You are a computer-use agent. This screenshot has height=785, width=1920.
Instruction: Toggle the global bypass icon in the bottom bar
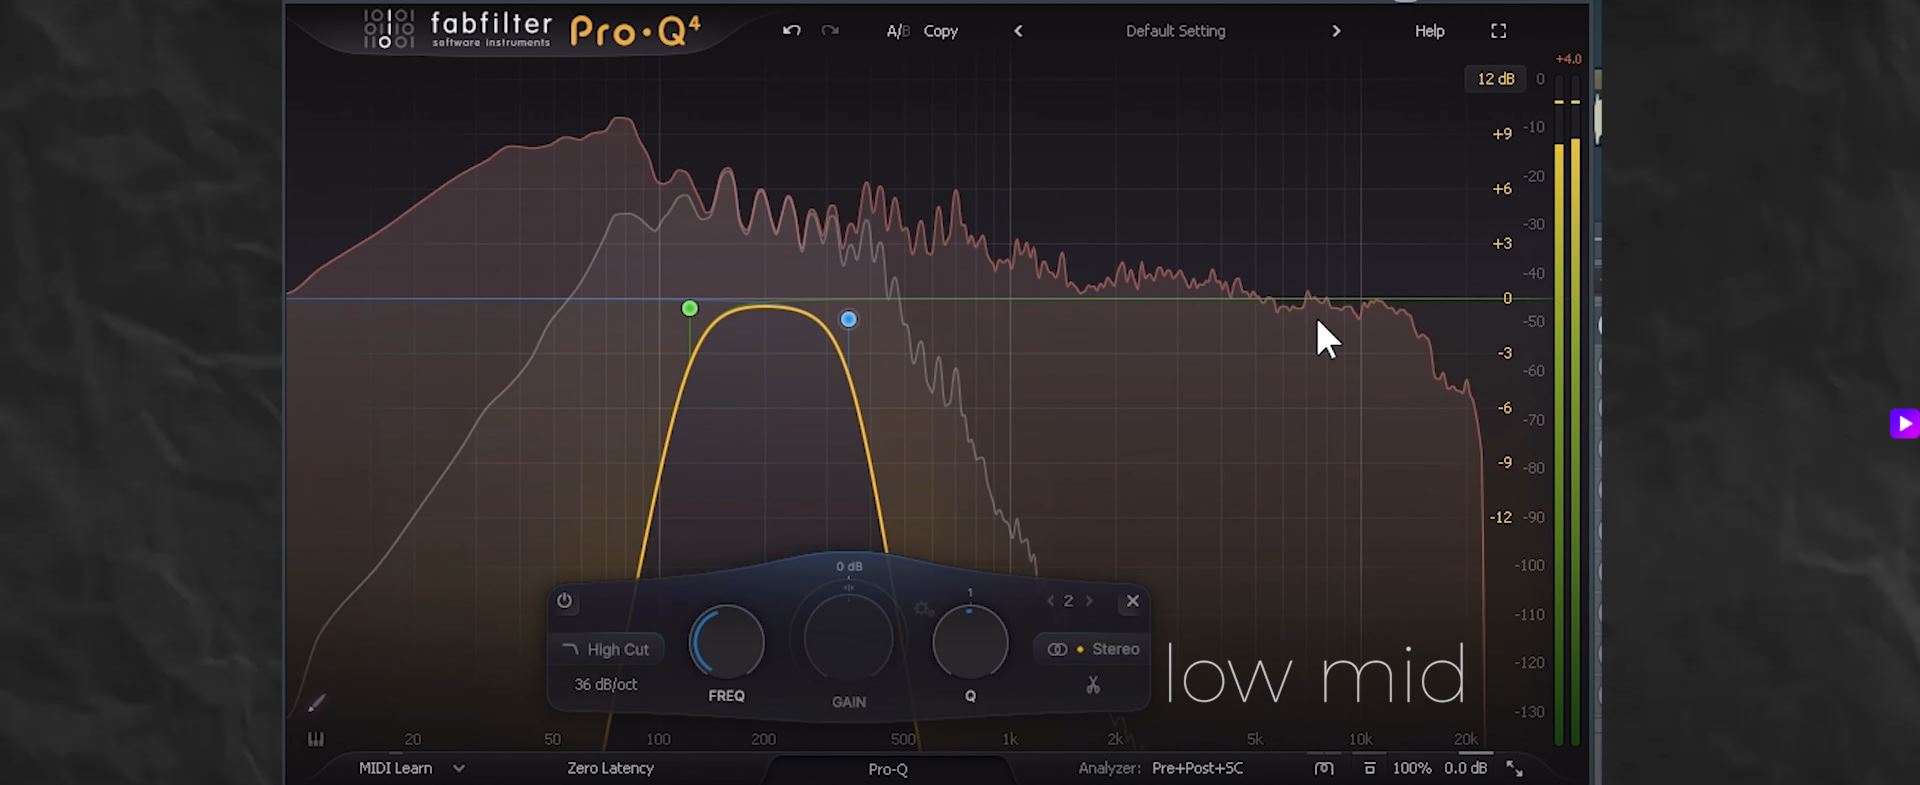1370,768
